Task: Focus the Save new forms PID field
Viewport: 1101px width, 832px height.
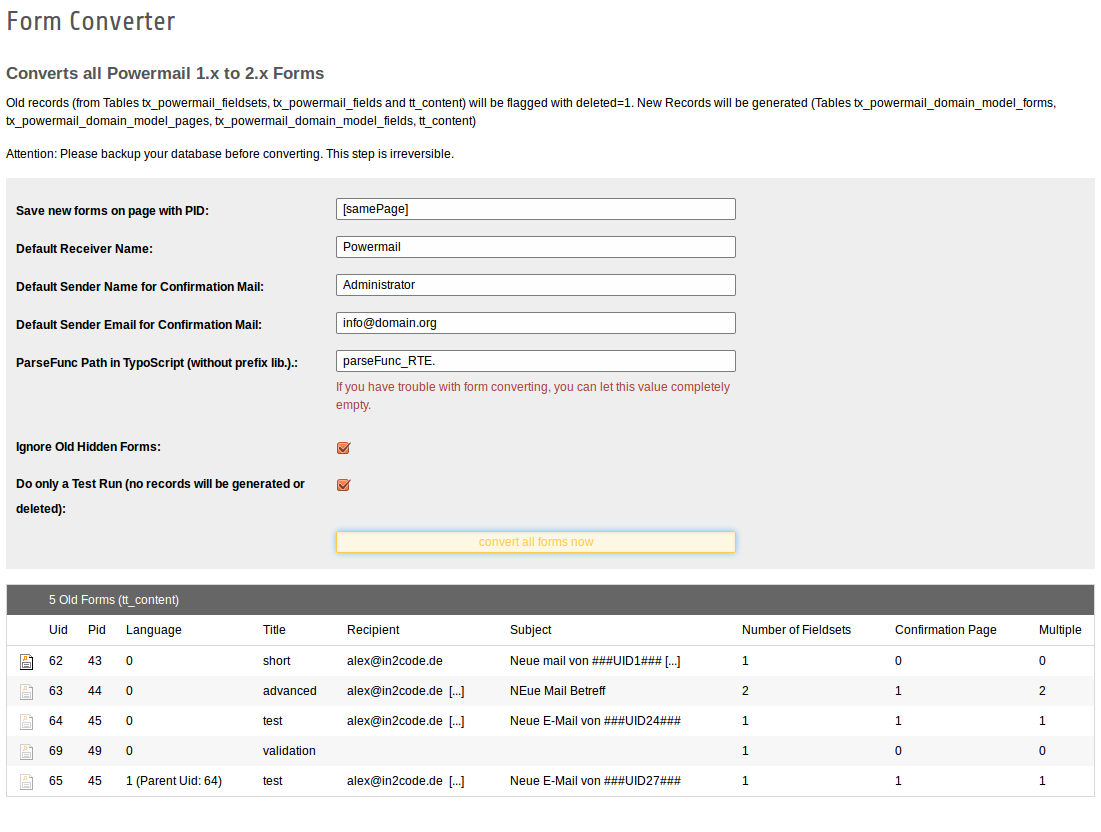Action: tap(536, 209)
